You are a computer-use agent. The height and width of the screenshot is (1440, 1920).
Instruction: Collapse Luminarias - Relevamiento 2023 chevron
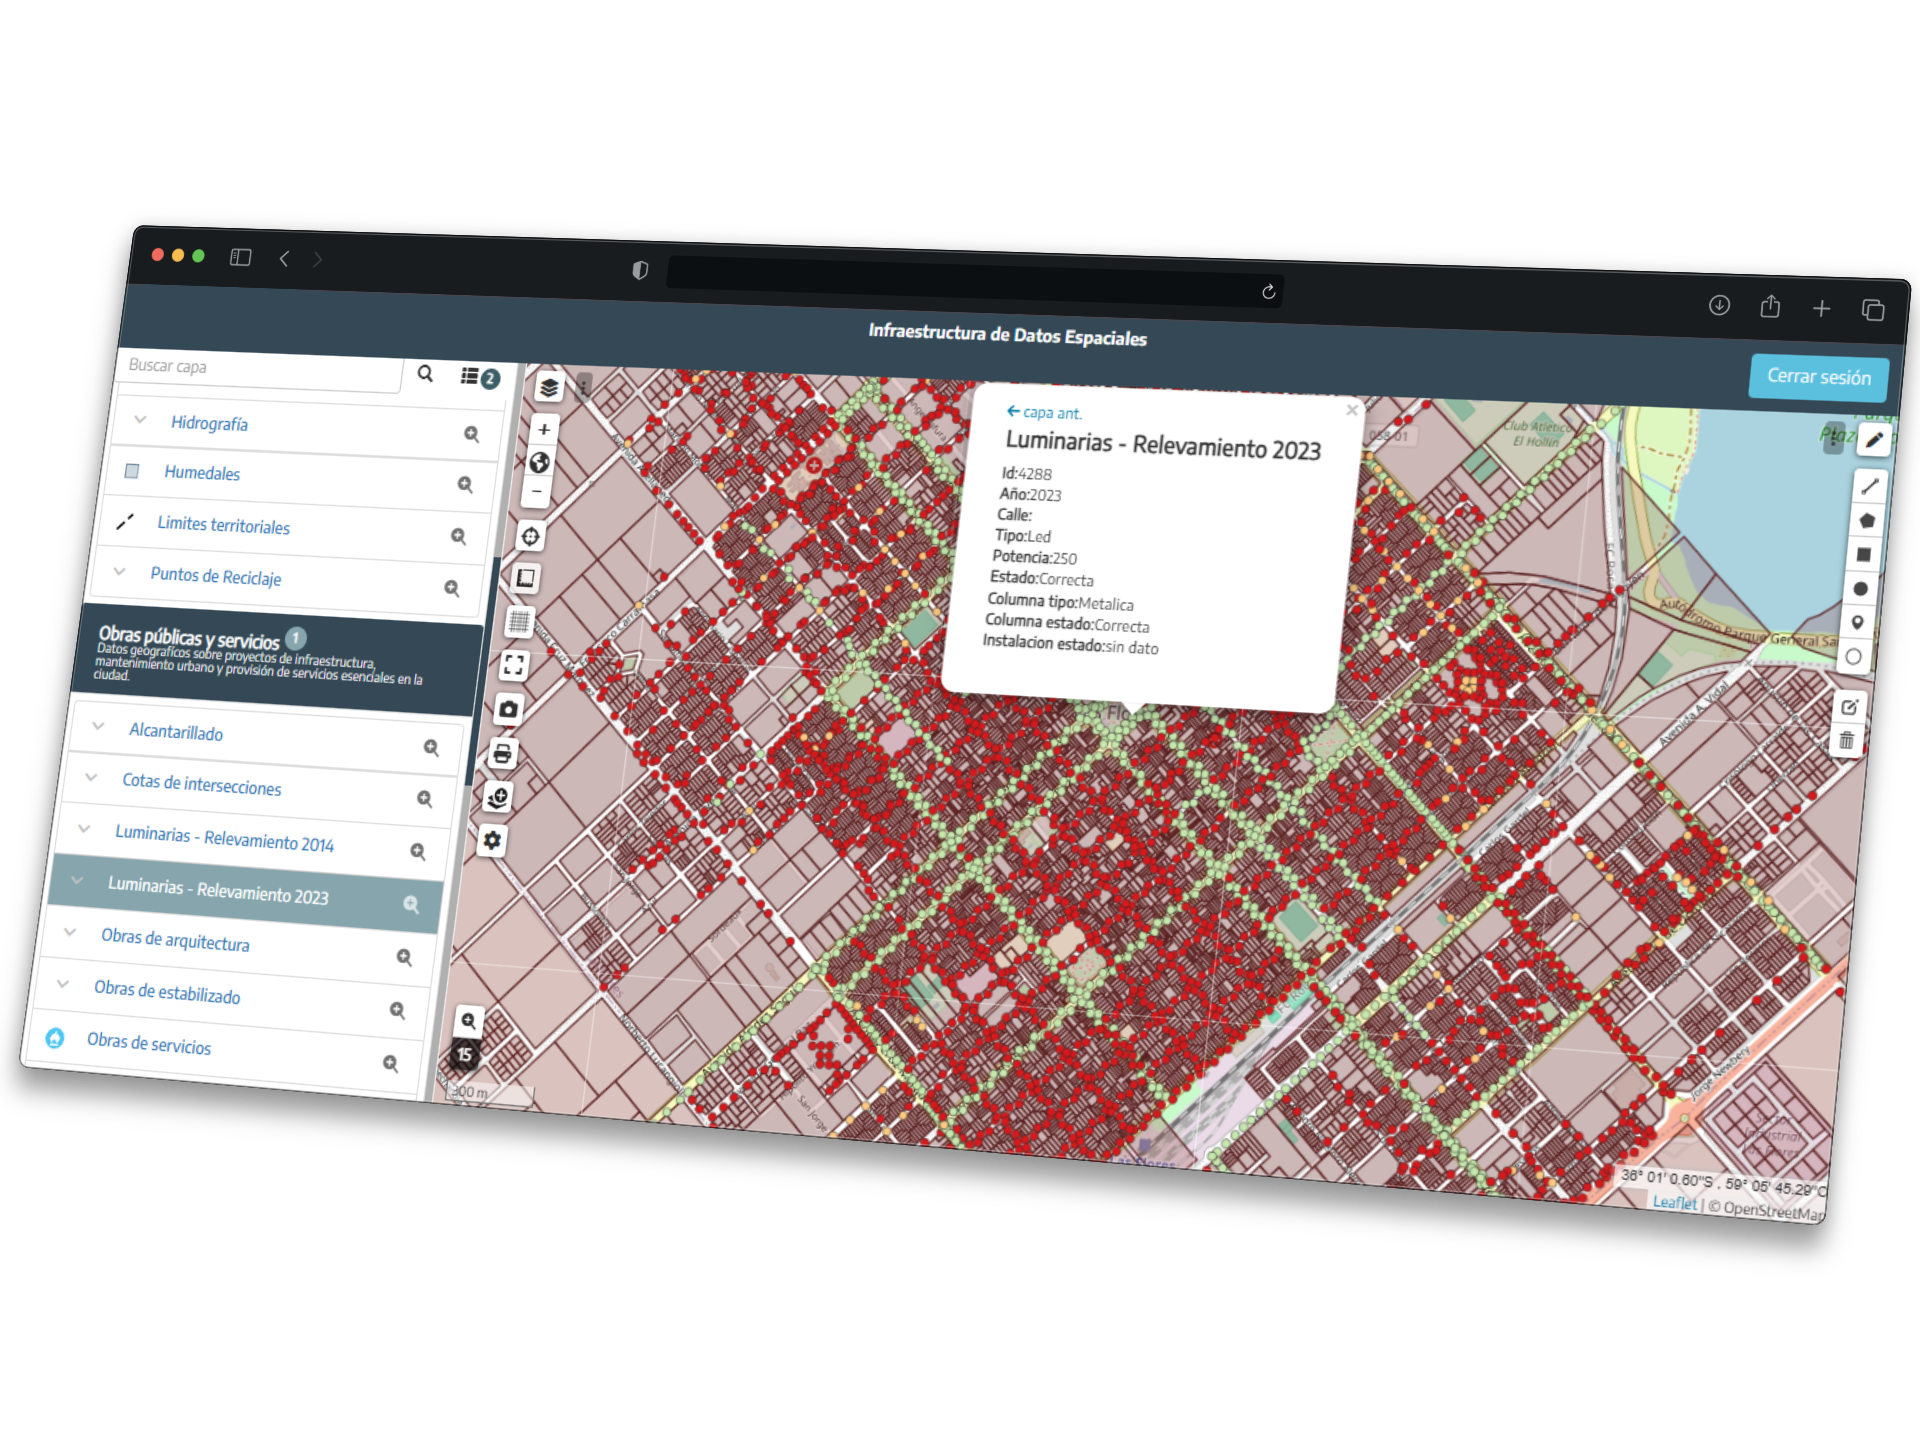point(77,881)
